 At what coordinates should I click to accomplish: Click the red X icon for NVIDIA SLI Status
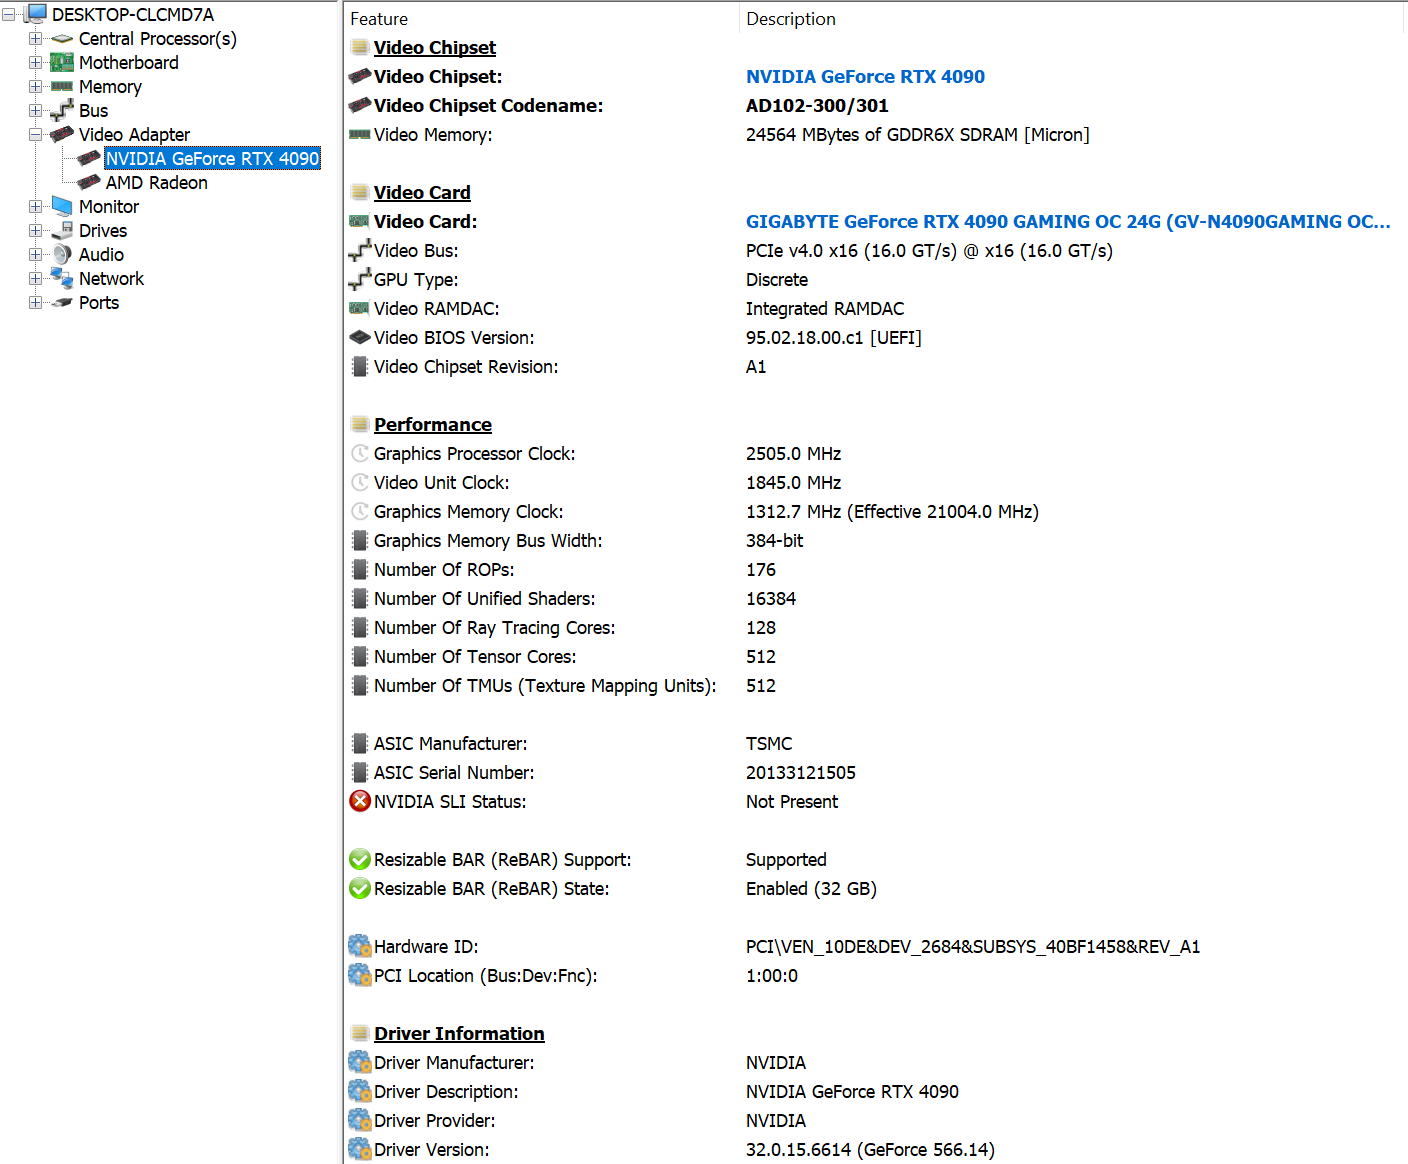tap(360, 801)
